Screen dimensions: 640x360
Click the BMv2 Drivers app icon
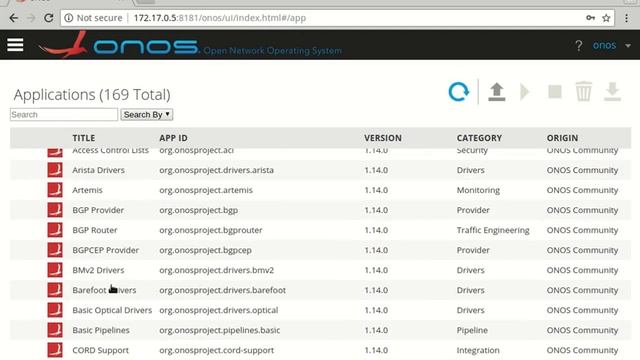[x=55, y=270]
